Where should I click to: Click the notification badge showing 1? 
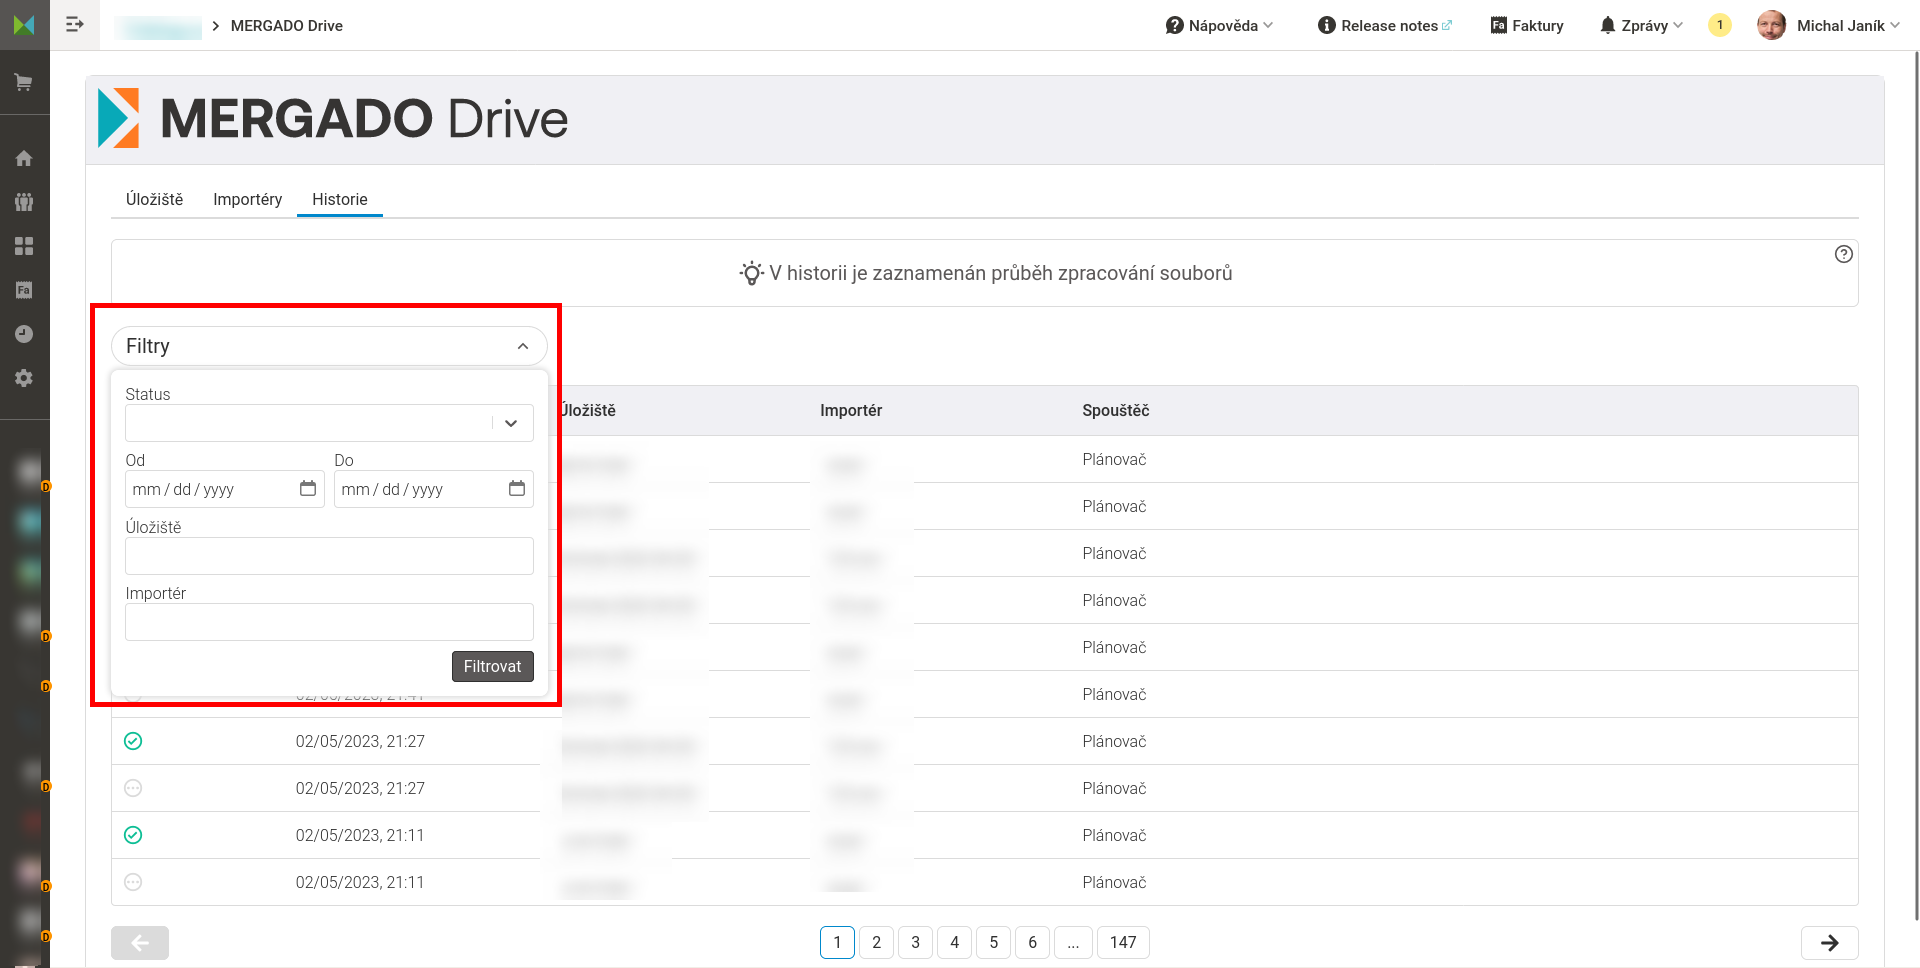click(1720, 25)
